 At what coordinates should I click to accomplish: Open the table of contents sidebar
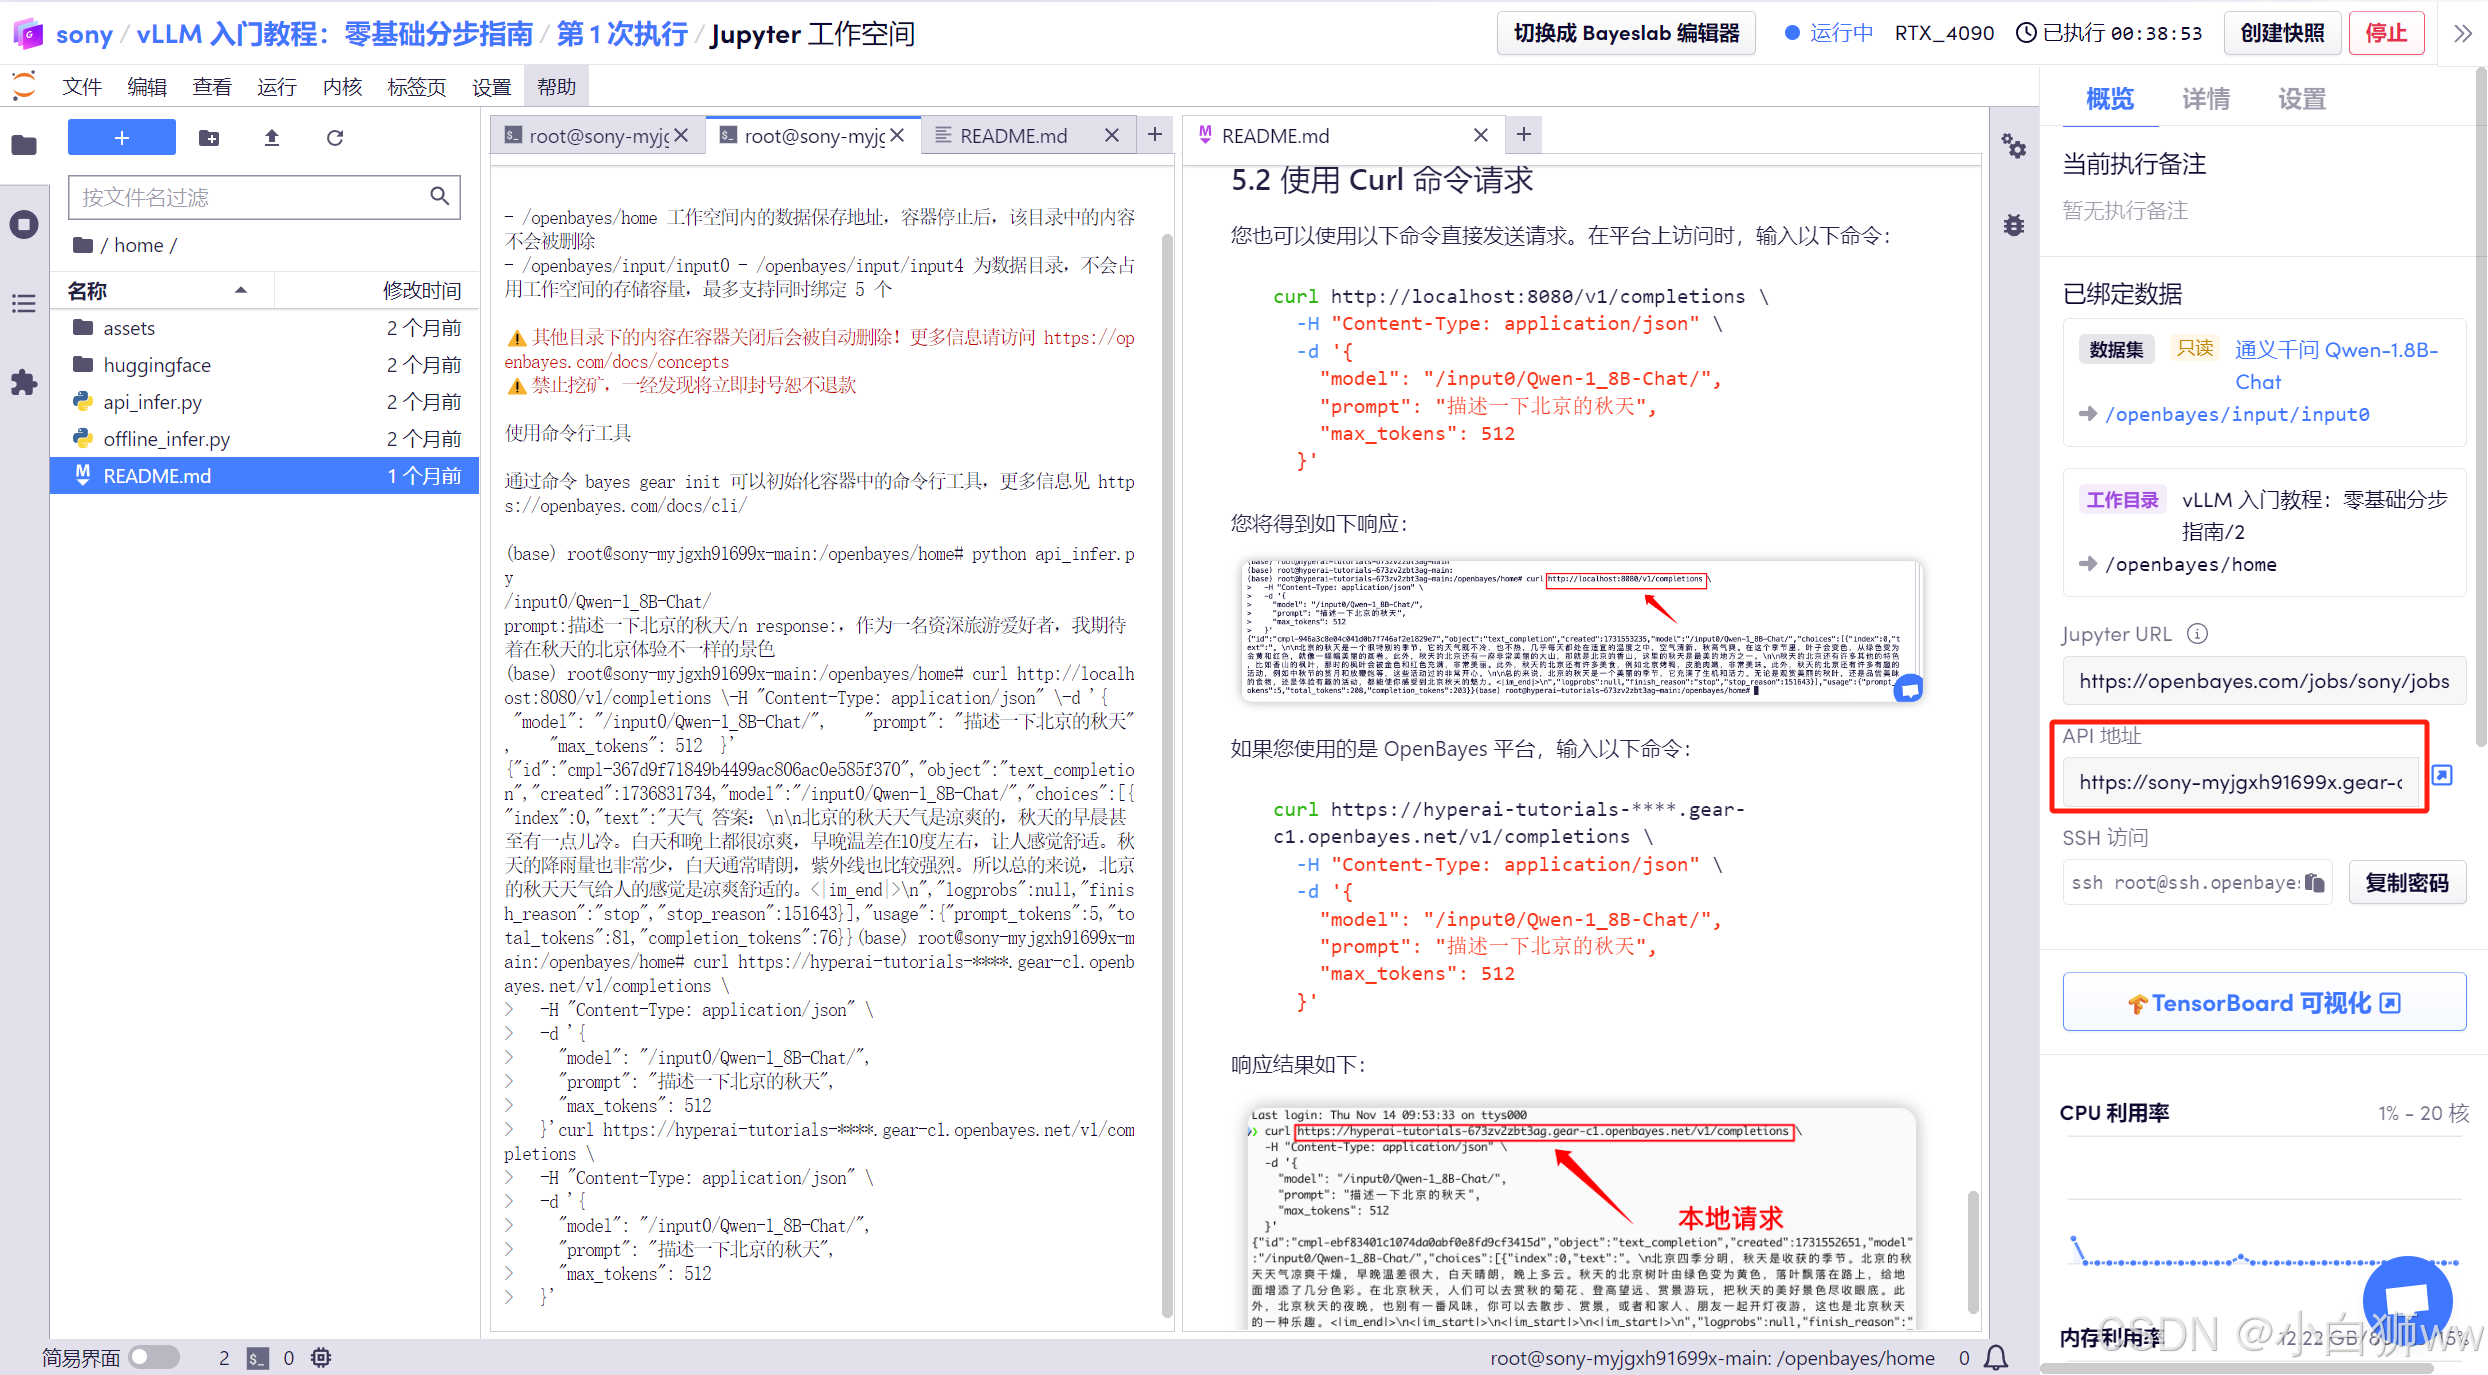pyautogui.click(x=24, y=303)
